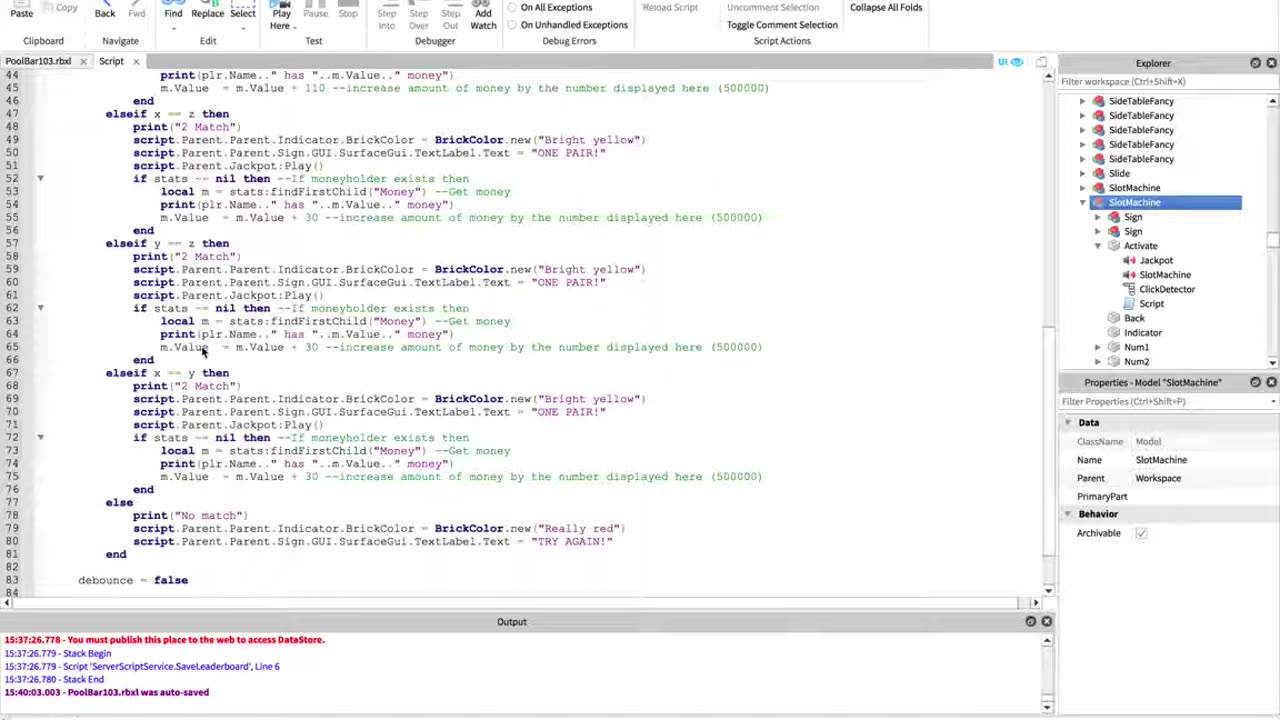Expand the Slide tree node arrow
1280x720 pixels.
click(1082, 174)
